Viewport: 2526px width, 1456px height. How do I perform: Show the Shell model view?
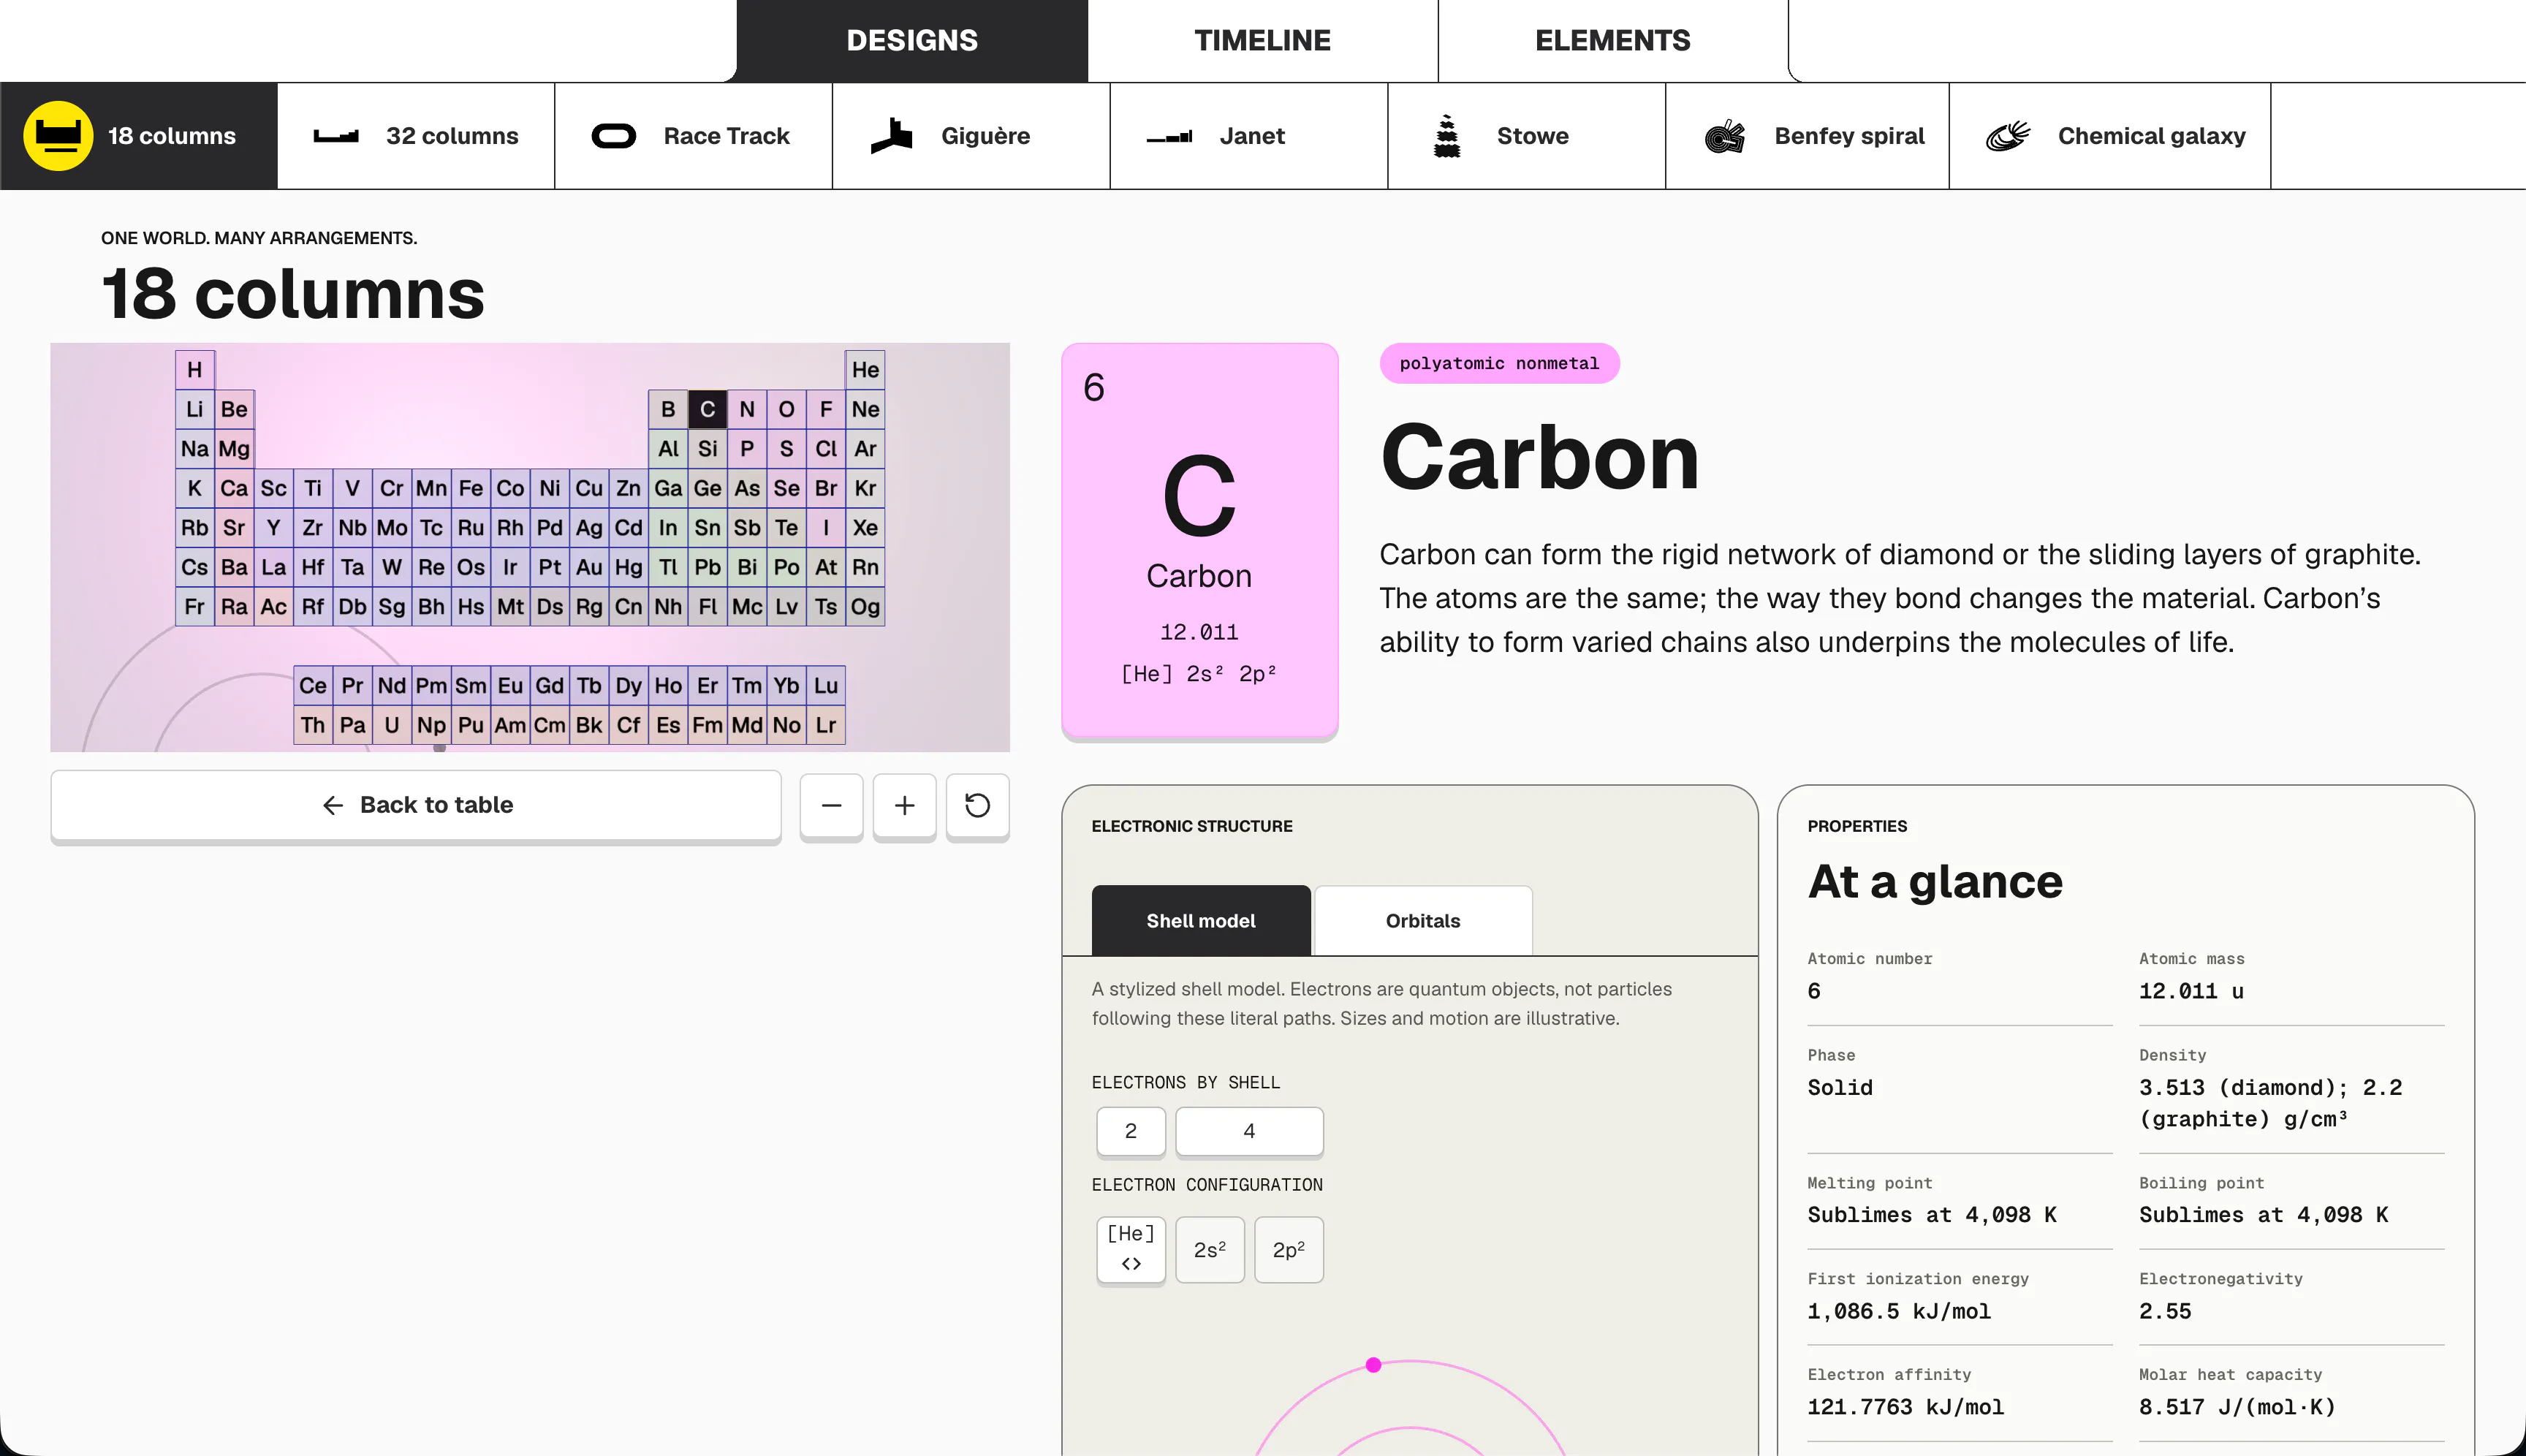click(x=1201, y=921)
